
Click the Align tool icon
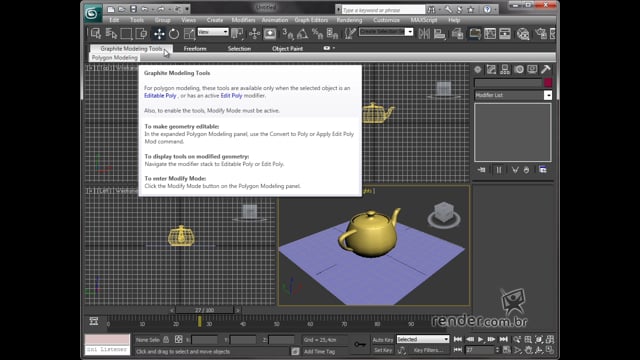[439, 33]
